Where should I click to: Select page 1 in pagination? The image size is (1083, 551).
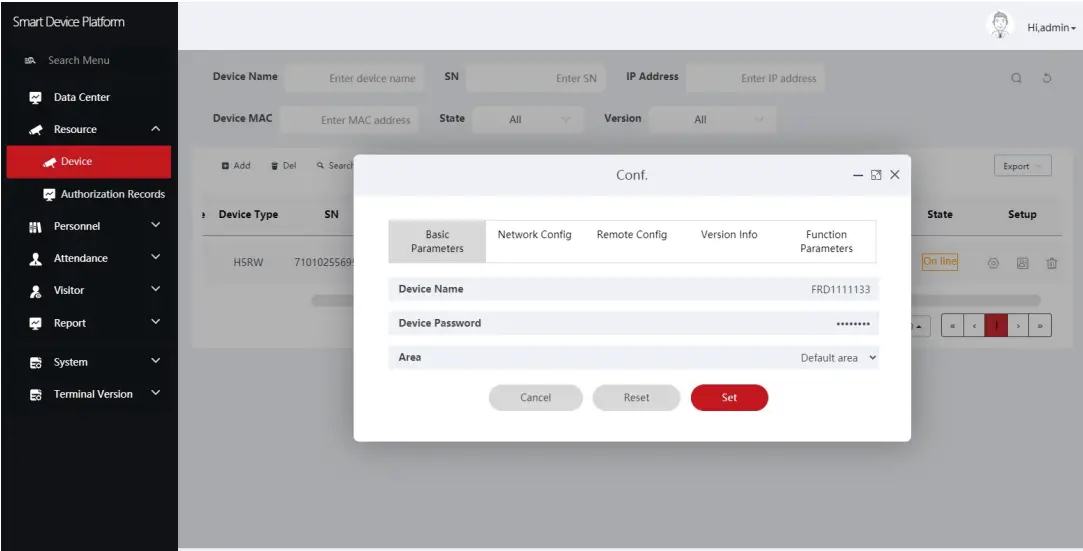[x=996, y=325]
